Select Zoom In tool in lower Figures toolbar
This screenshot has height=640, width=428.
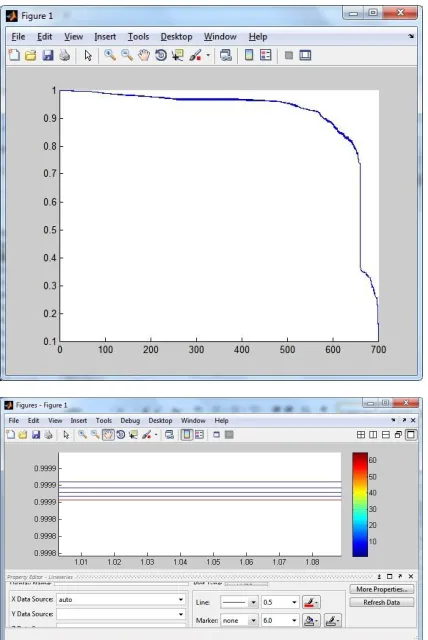(x=82, y=435)
